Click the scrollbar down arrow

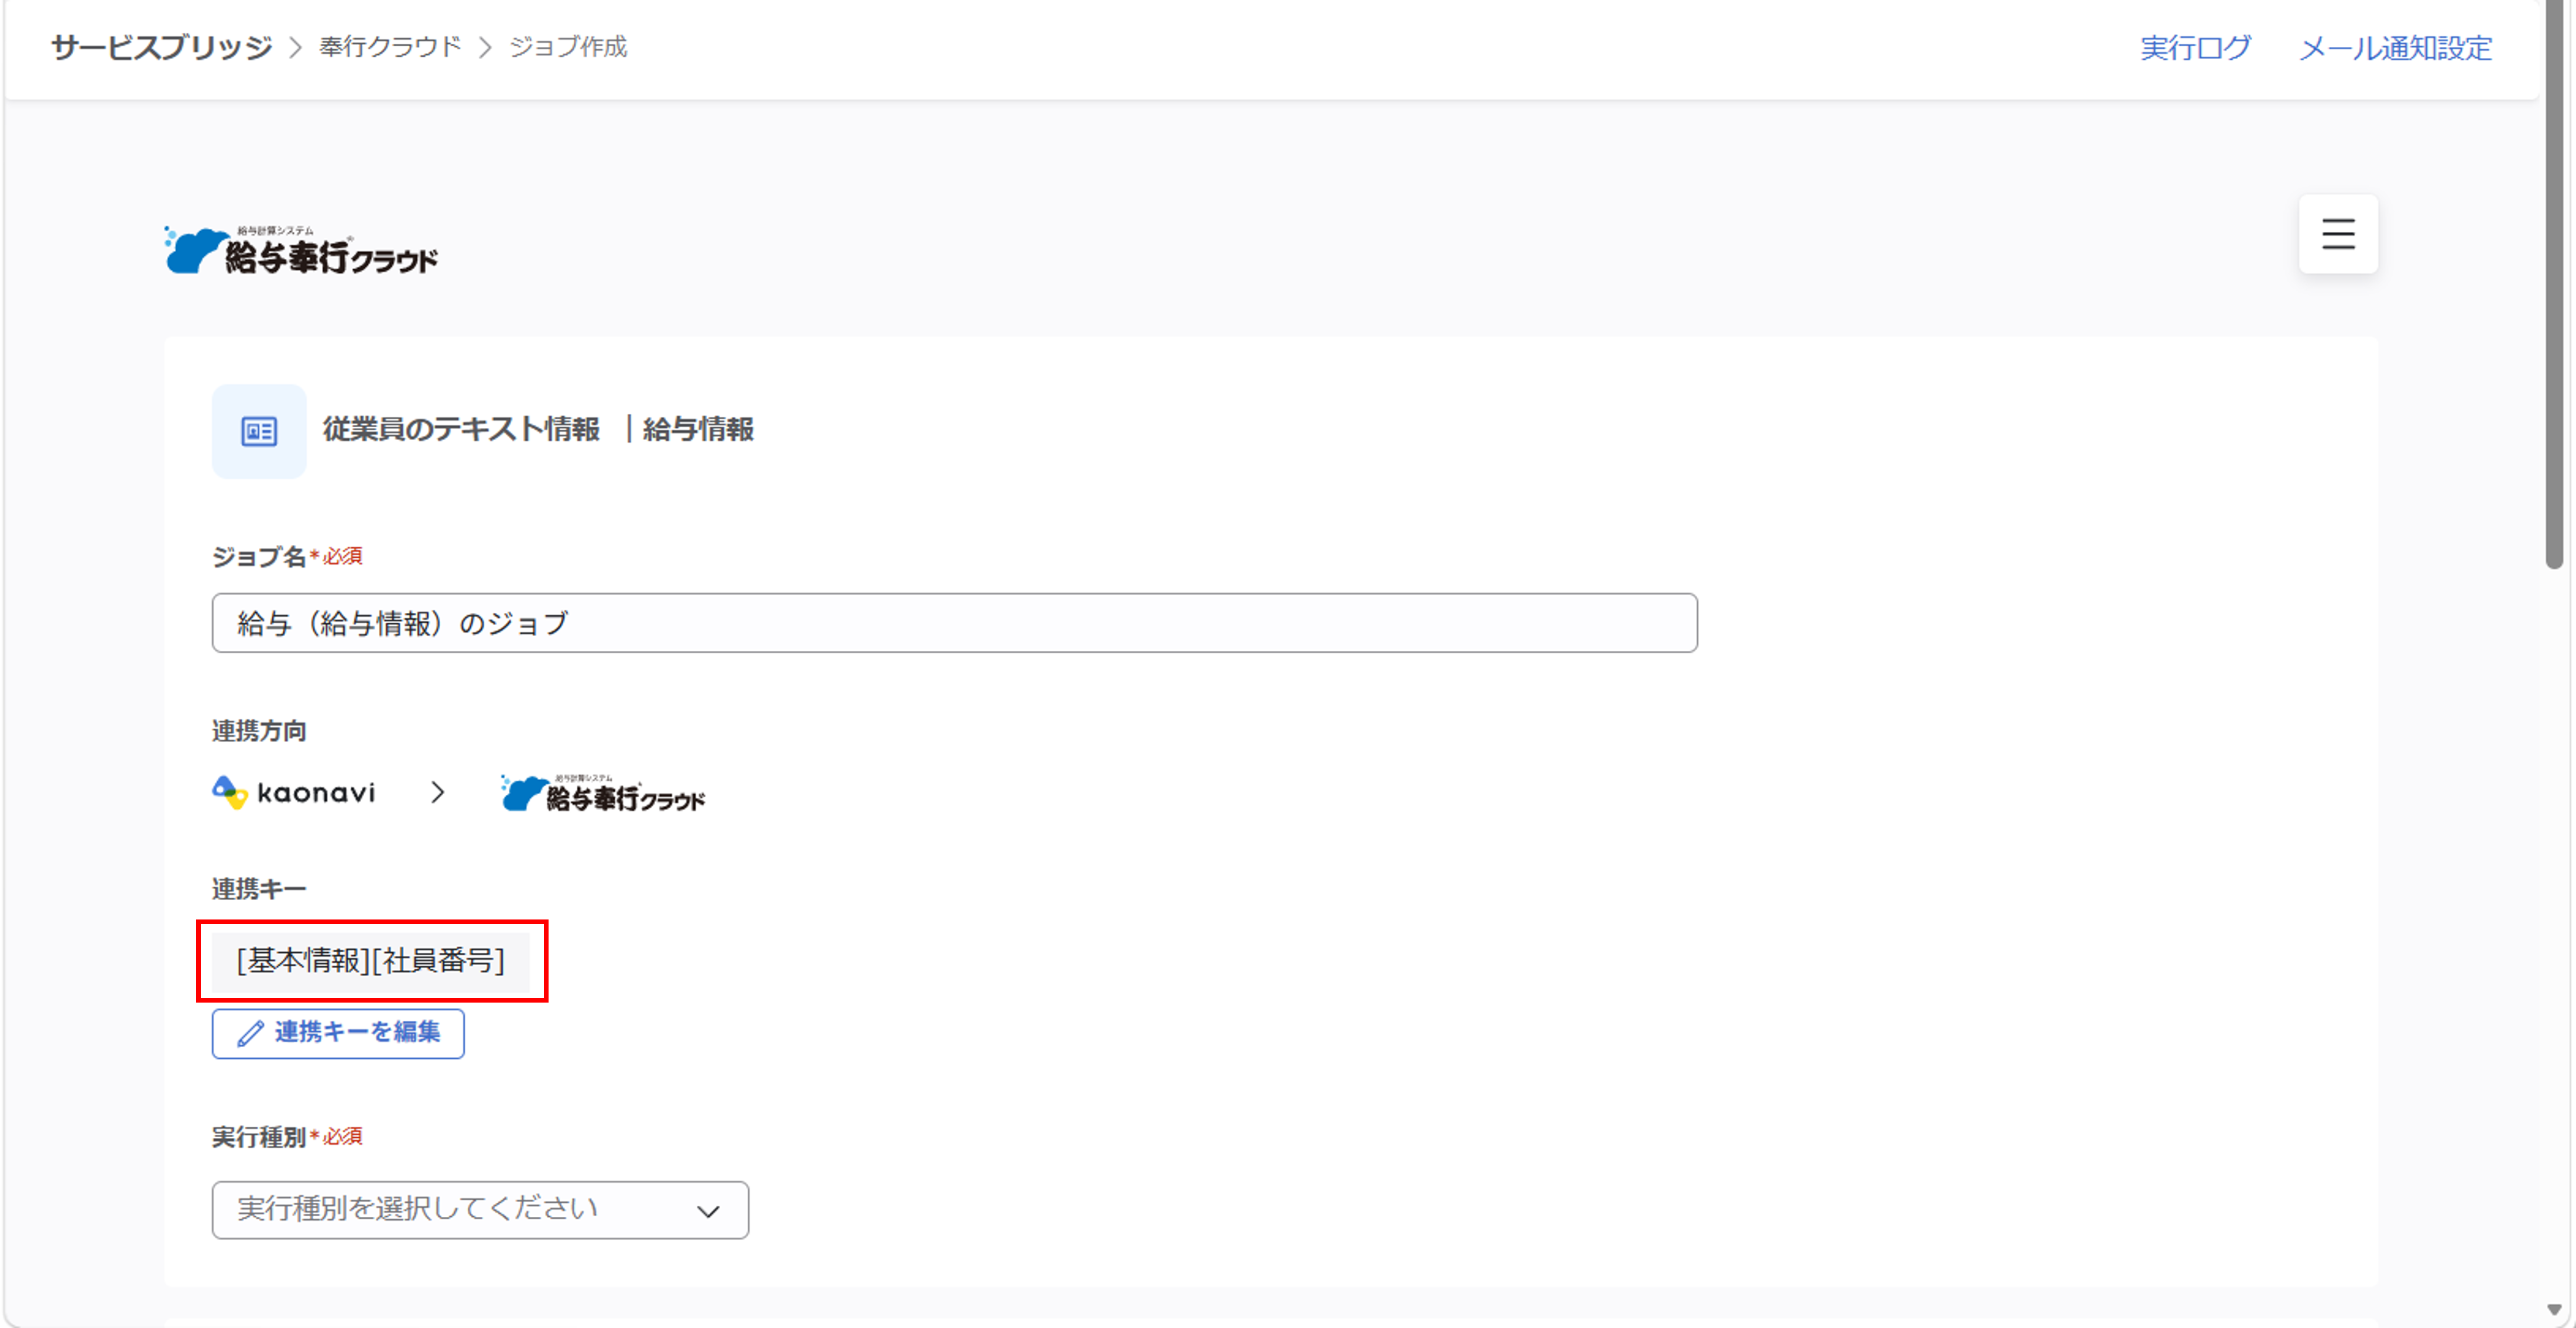coord(2554,1310)
